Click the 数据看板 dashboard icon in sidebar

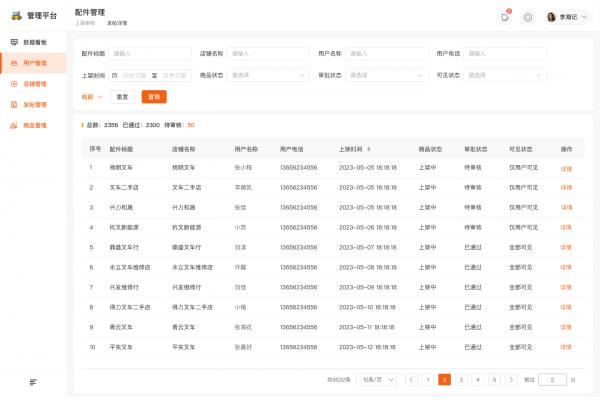pos(14,42)
